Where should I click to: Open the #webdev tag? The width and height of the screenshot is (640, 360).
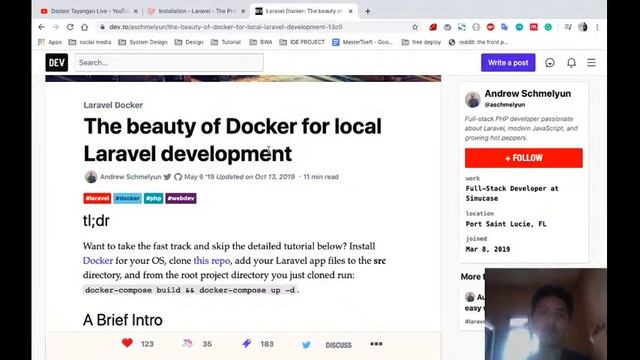[181, 198]
